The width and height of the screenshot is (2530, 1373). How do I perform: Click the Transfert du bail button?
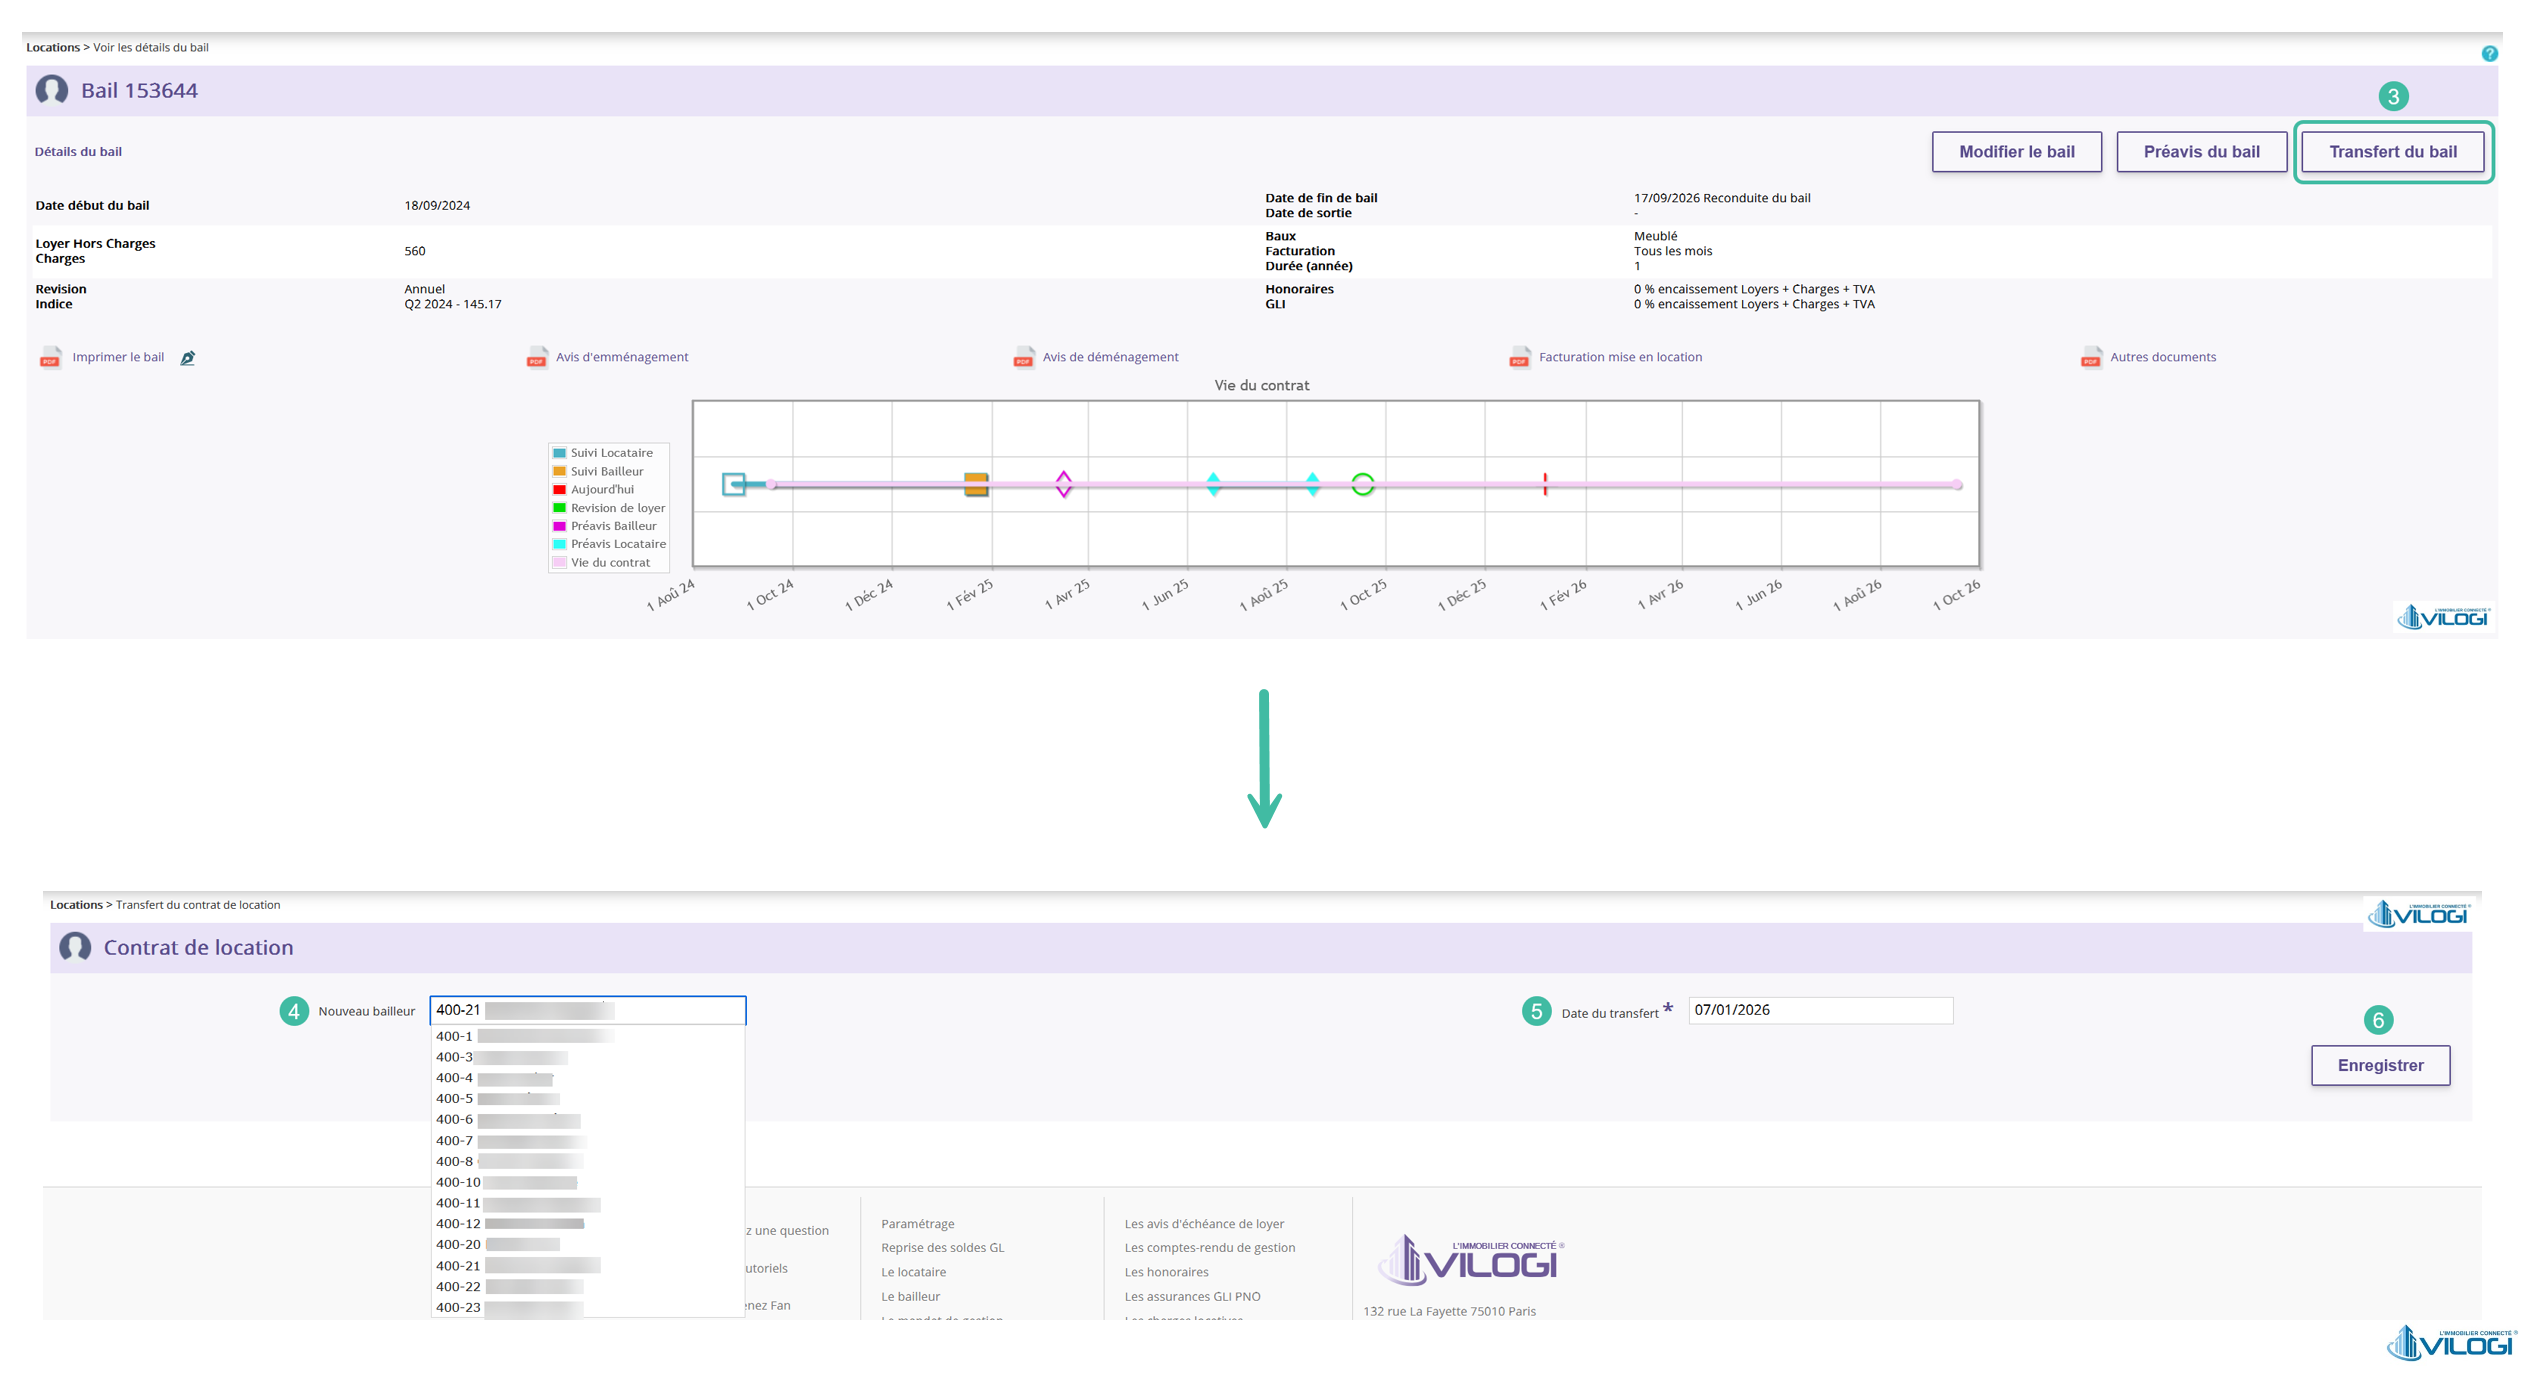(x=2392, y=152)
